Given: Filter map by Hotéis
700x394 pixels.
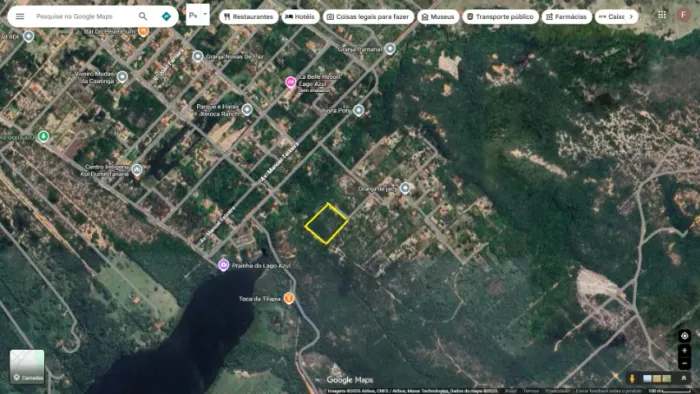Looking at the screenshot, I should coord(300,17).
